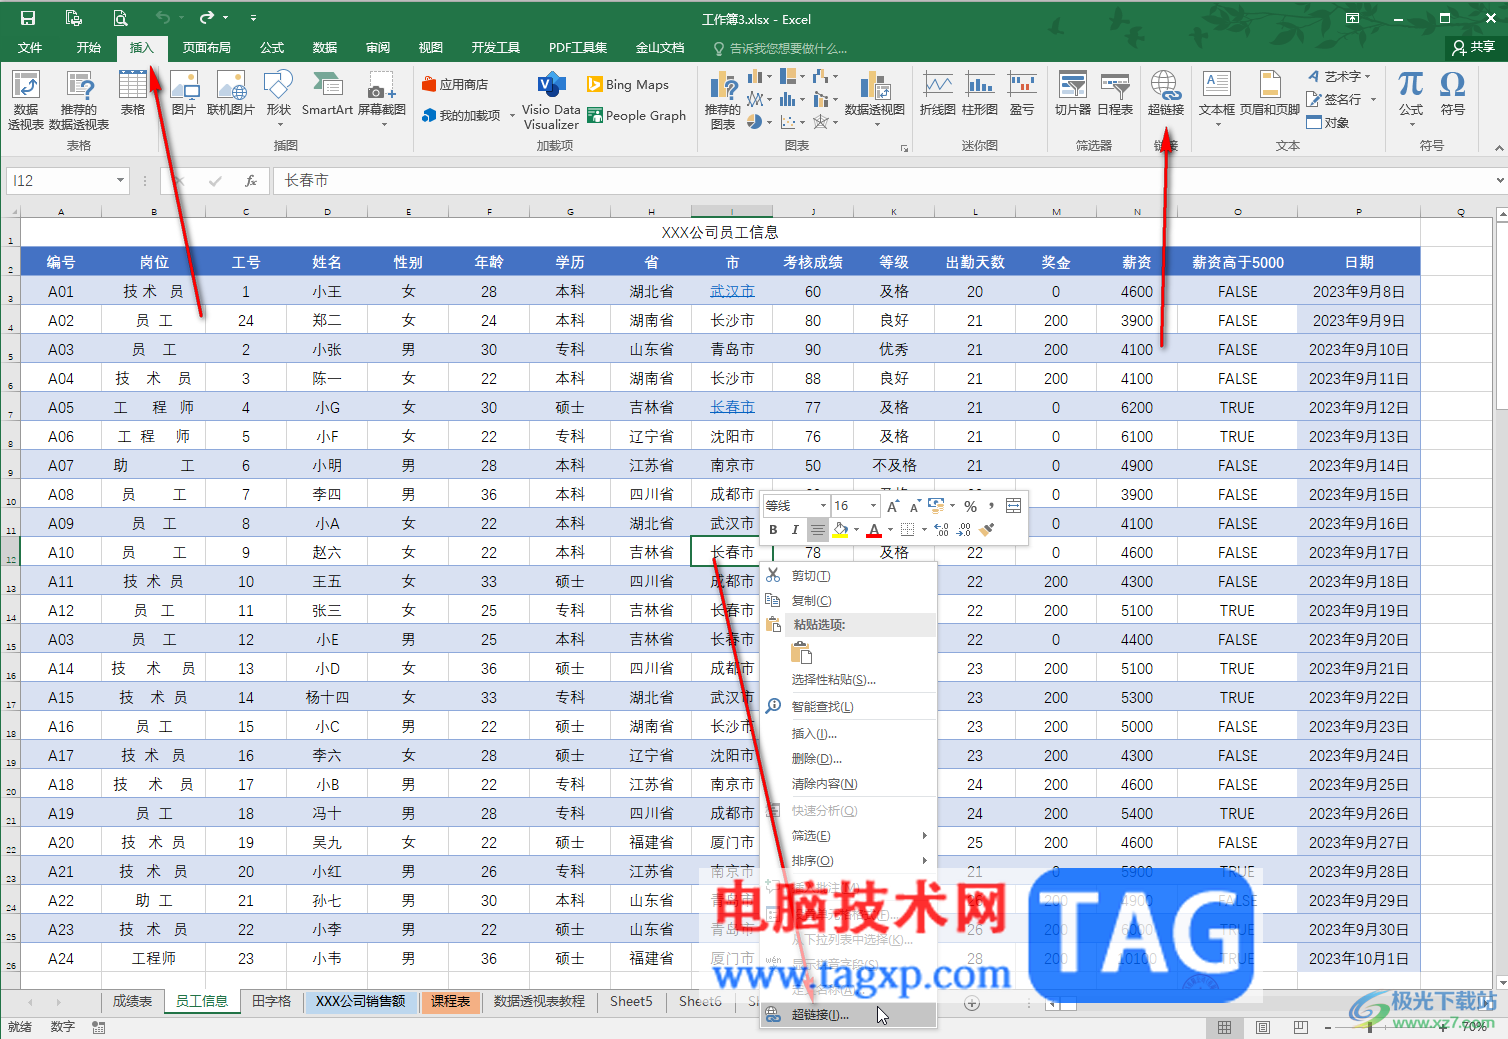Save the workbook from Quick Access Toolbar
The width and height of the screenshot is (1508, 1039).
point(28,18)
